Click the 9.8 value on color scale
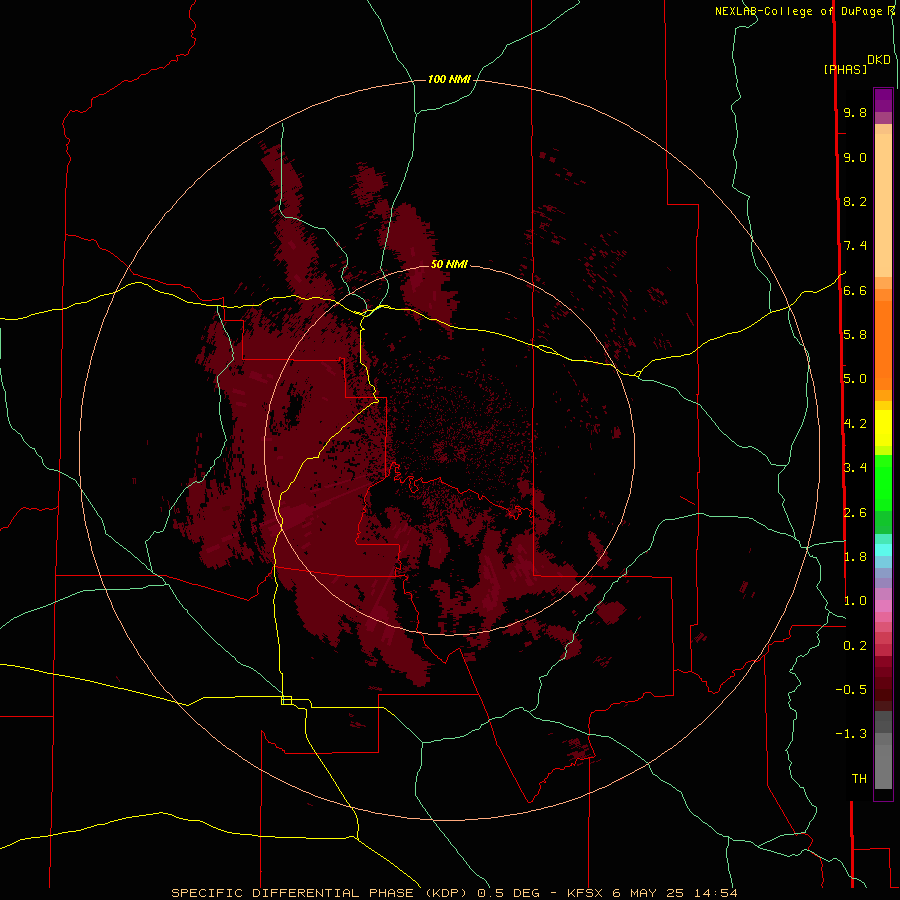The width and height of the screenshot is (900, 900). click(855, 112)
